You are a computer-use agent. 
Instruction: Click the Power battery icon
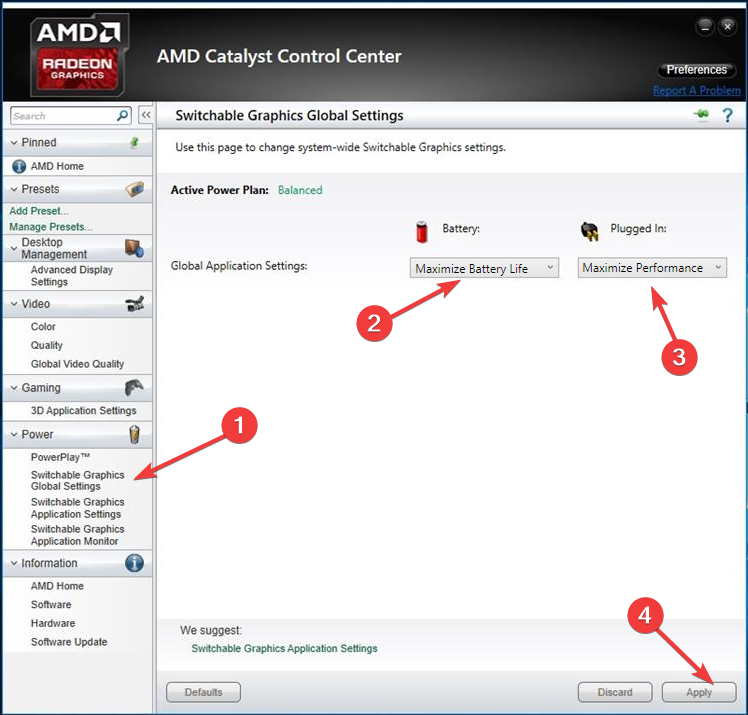(x=135, y=435)
